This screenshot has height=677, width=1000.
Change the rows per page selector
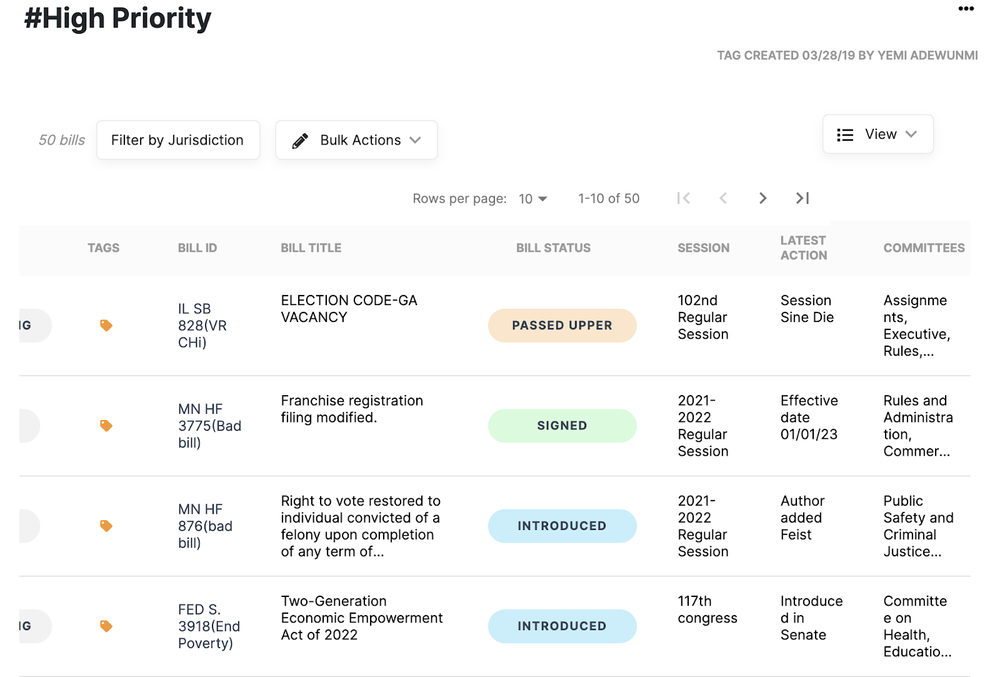tap(533, 199)
